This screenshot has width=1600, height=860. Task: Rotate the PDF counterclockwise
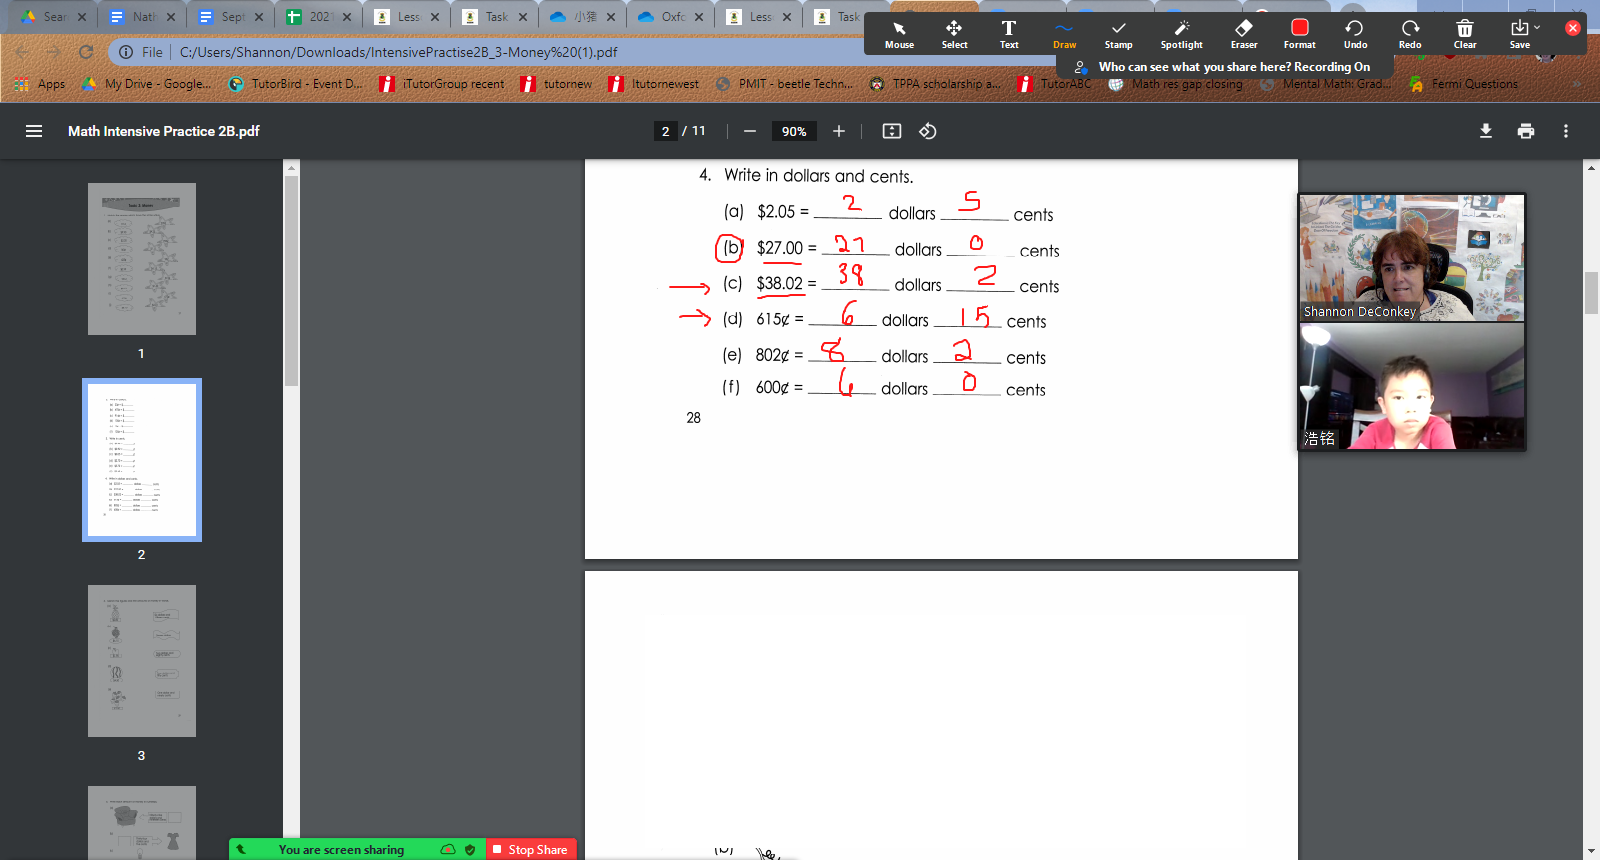coord(928,131)
